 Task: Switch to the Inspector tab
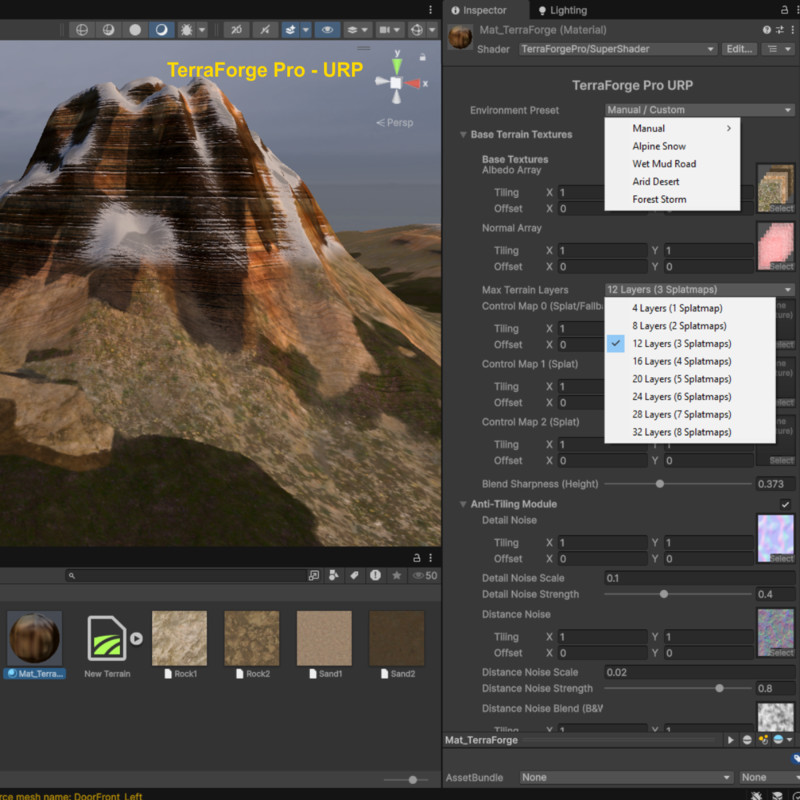tap(479, 10)
